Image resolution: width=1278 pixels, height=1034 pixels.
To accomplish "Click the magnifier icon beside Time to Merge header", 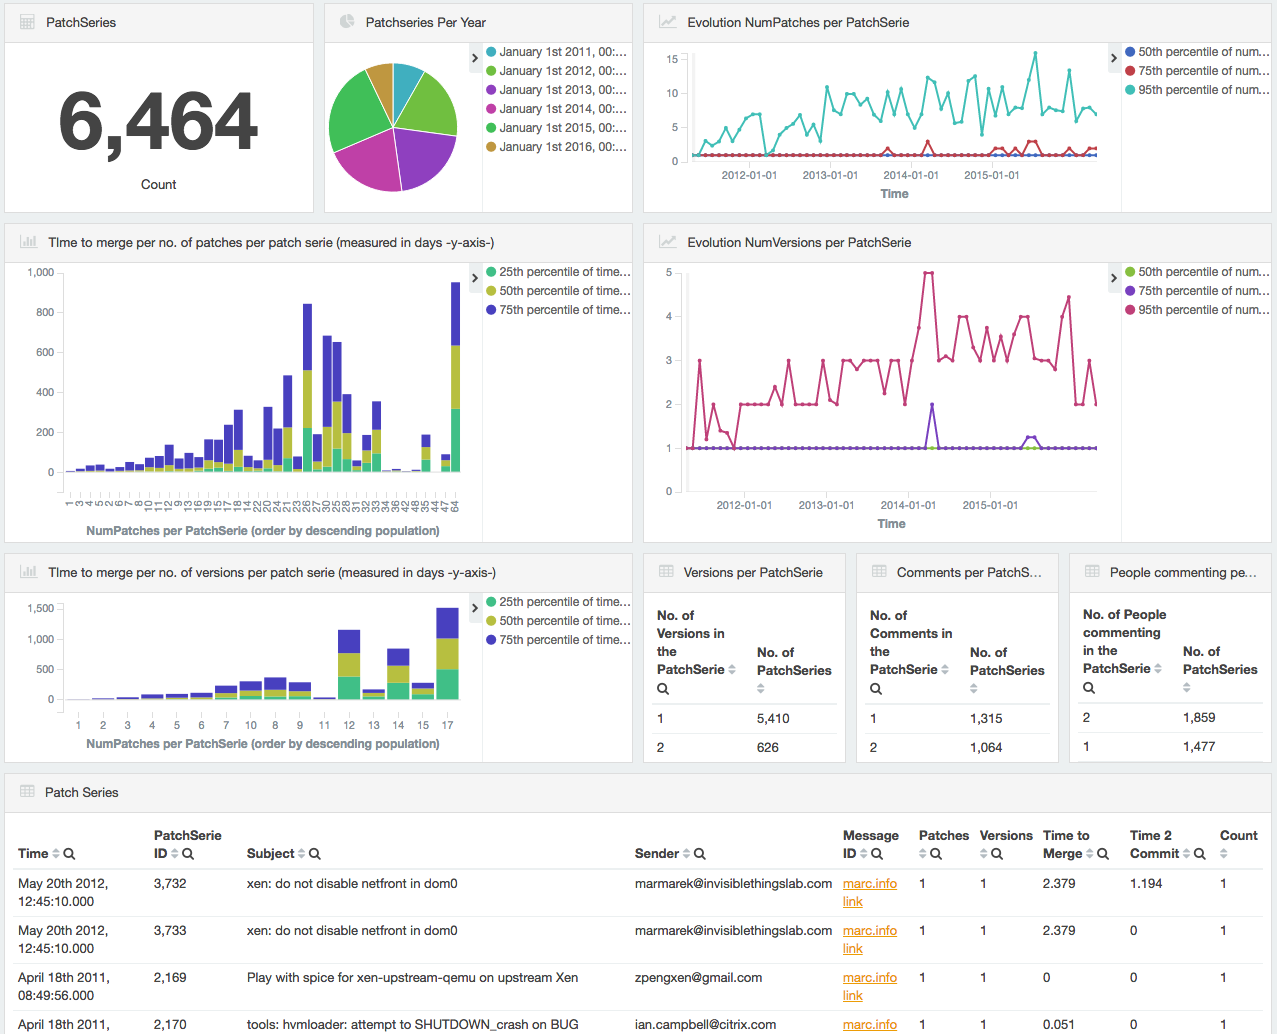I will point(1103,854).
